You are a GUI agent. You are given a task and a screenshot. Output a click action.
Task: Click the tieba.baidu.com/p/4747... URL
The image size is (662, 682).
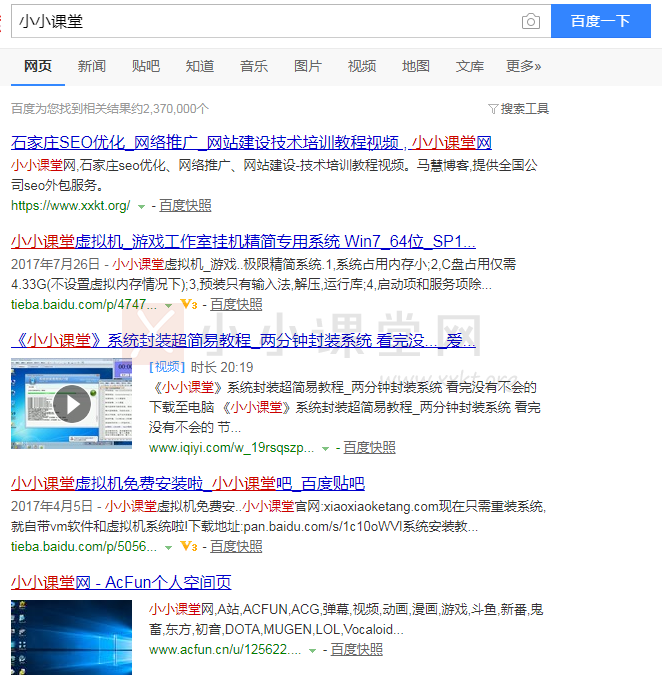pyautogui.click(x=84, y=304)
